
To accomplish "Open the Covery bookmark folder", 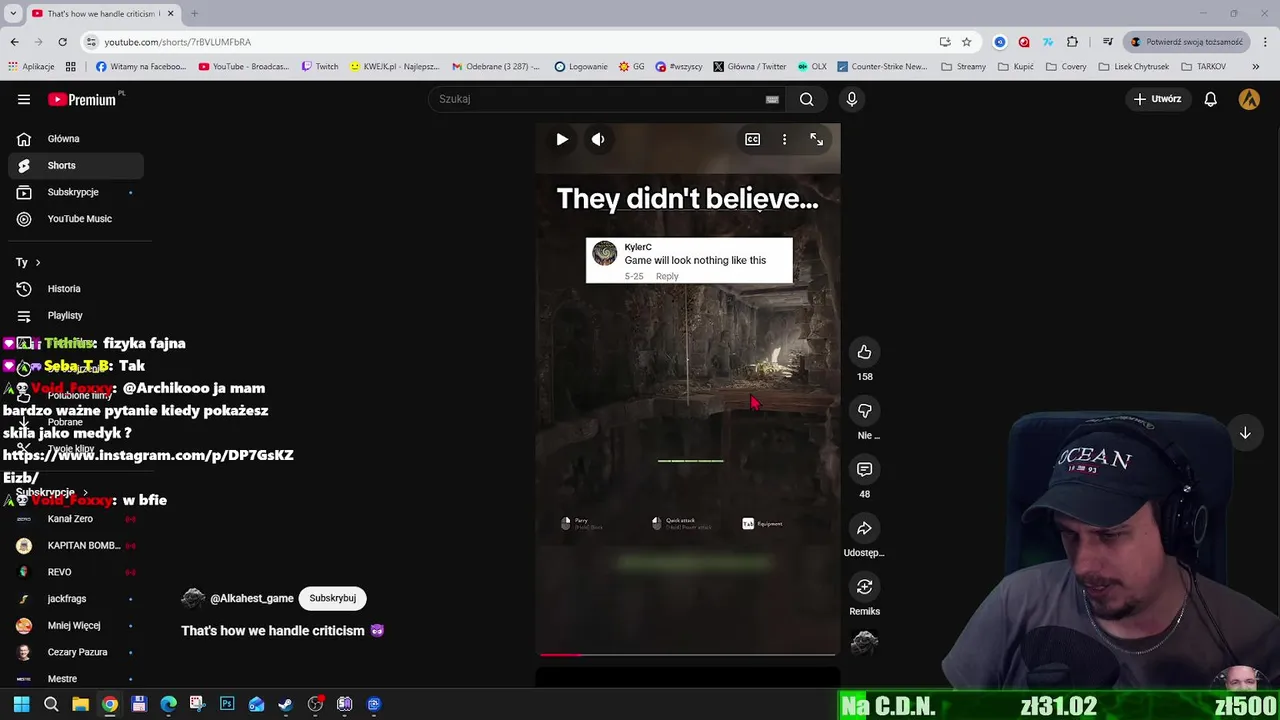I will coord(1067,67).
